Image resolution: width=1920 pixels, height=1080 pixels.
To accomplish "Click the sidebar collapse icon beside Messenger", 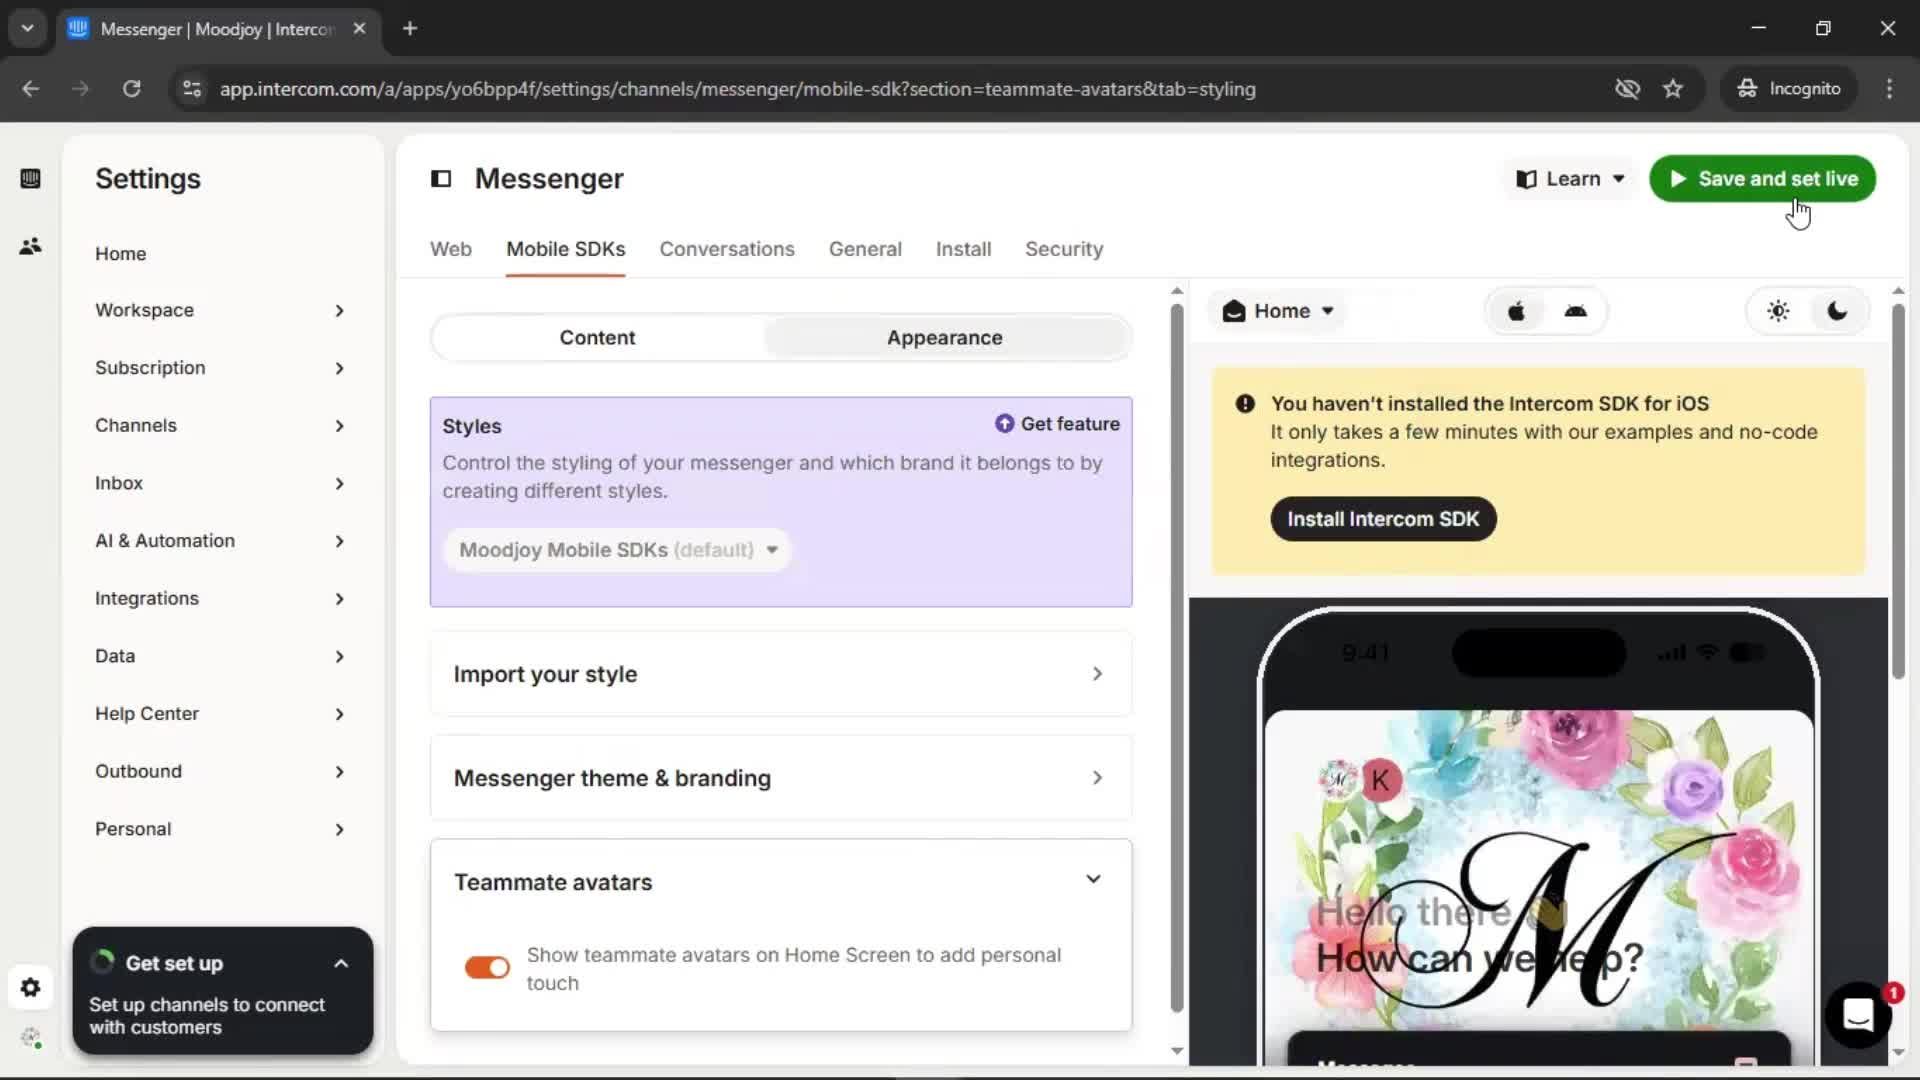I will 441,179.
